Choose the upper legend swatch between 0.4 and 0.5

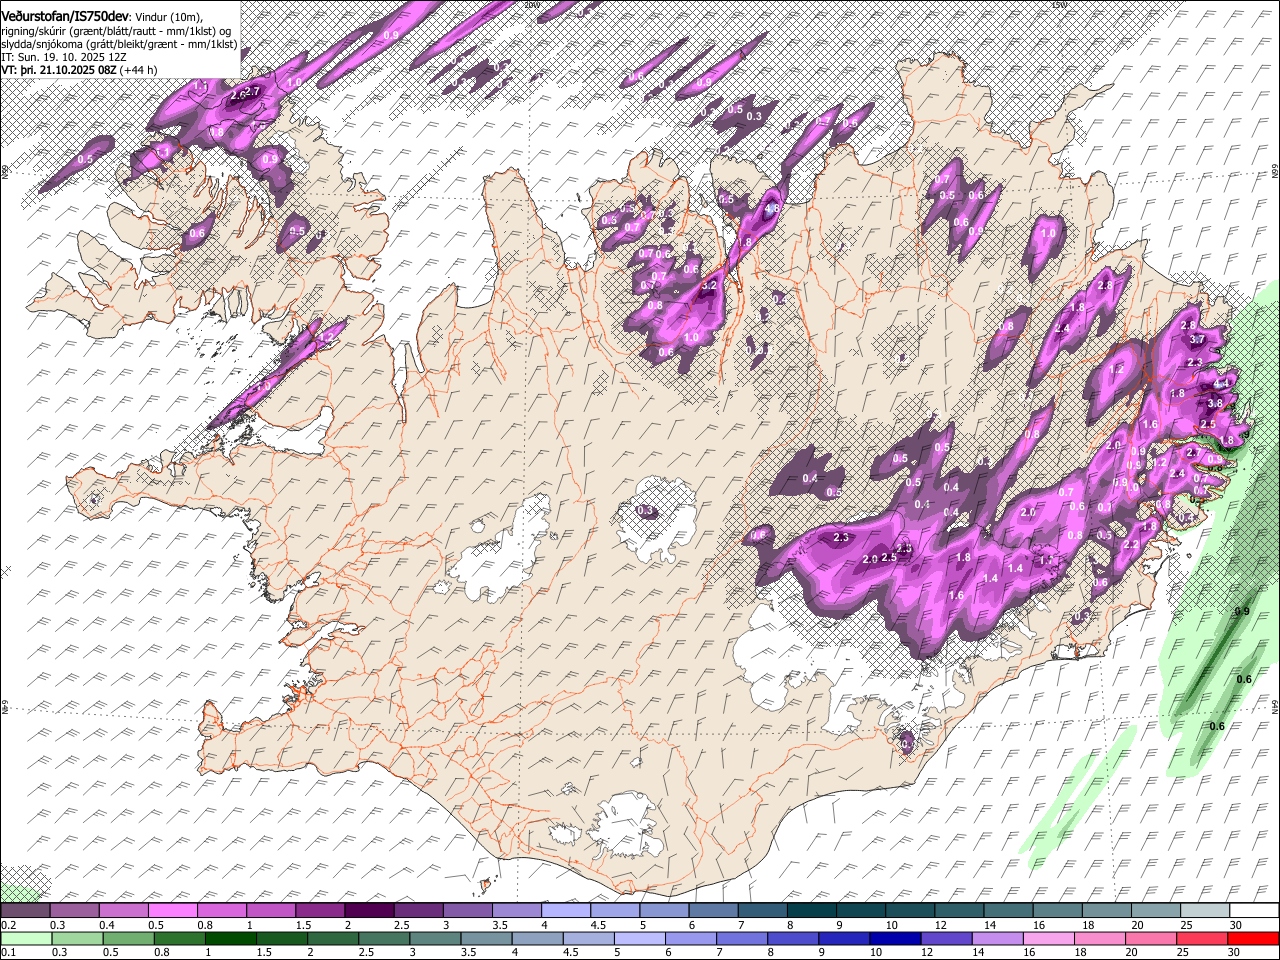[123, 910]
